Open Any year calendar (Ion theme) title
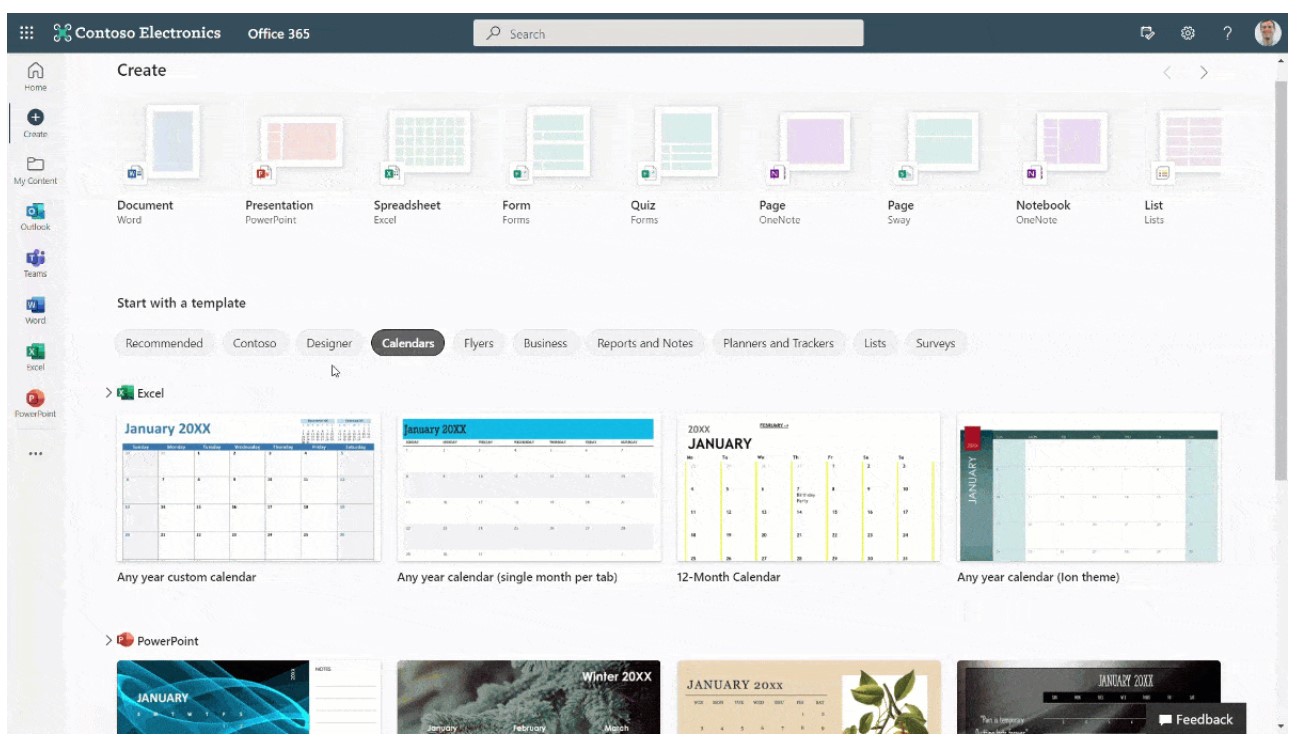The width and height of the screenshot is (1297, 750). coord(1038,577)
